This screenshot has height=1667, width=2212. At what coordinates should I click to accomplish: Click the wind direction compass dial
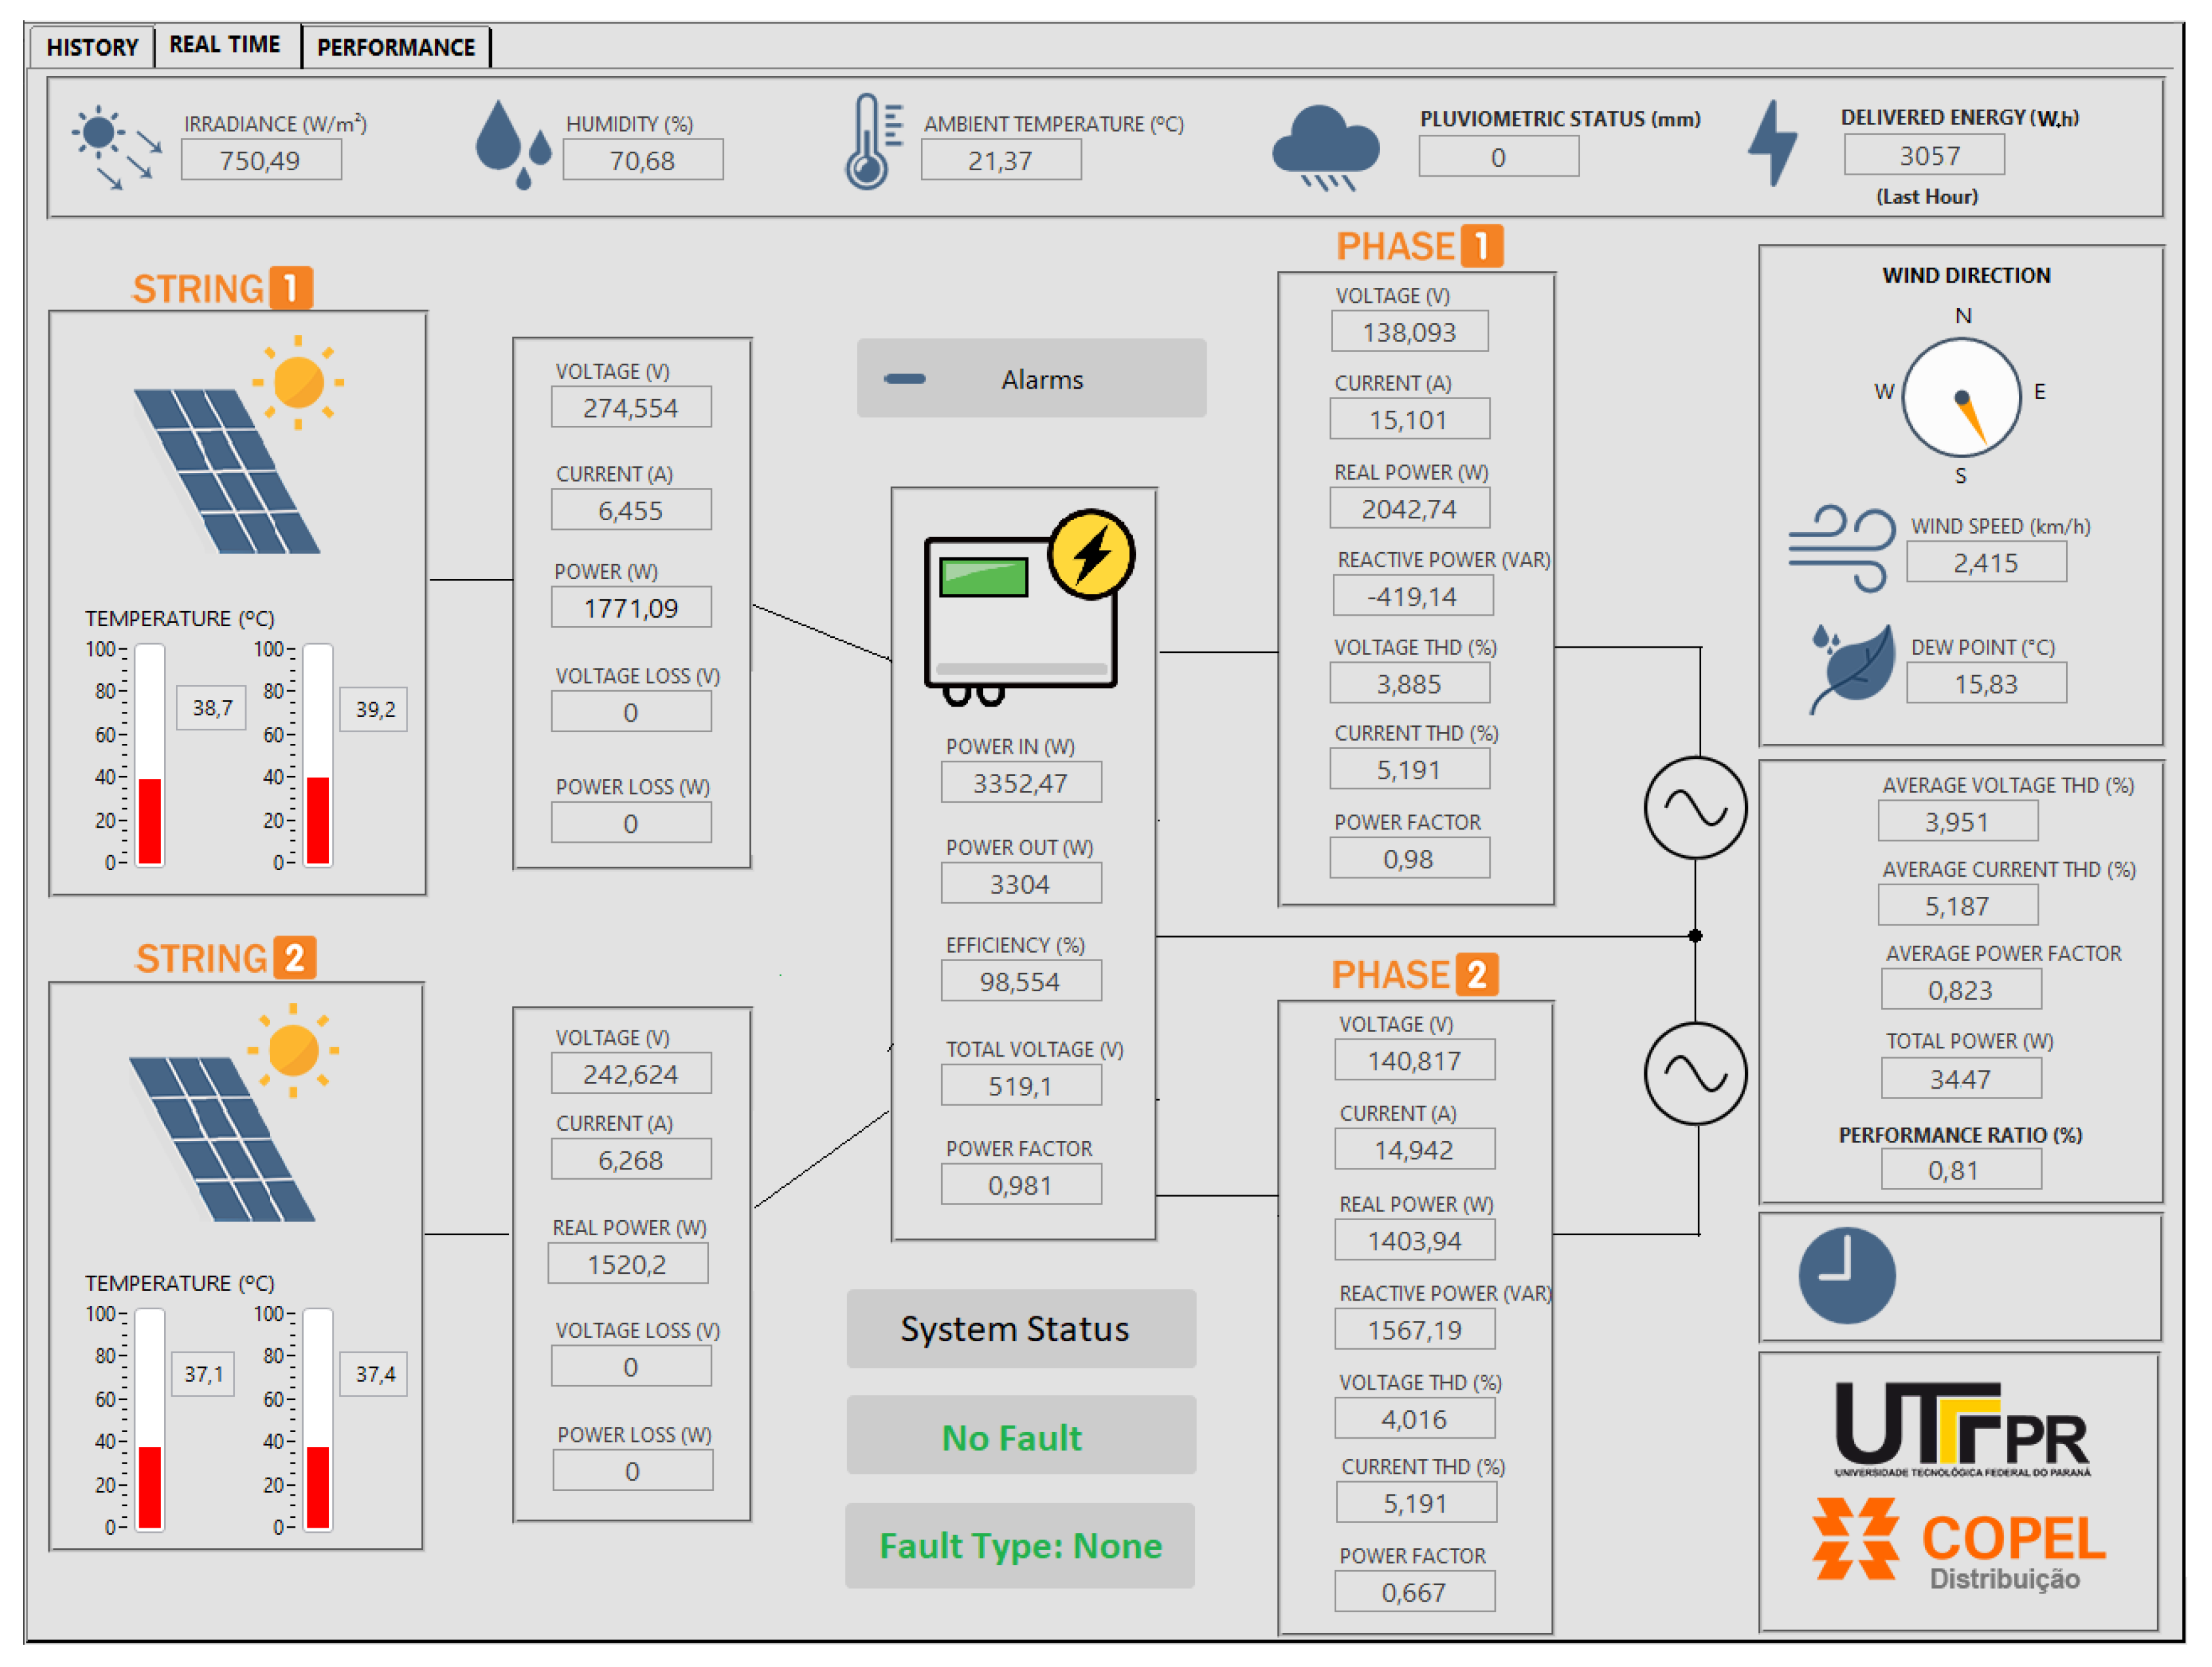click(x=1961, y=397)
